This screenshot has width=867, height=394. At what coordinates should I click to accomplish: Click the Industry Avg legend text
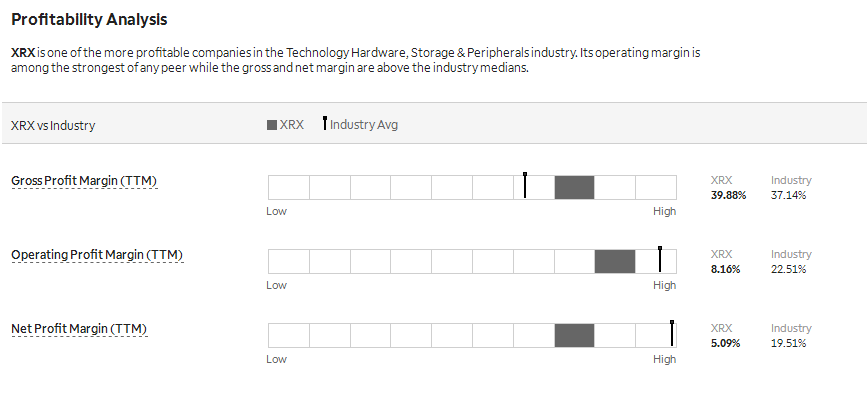tap(364, 125)
